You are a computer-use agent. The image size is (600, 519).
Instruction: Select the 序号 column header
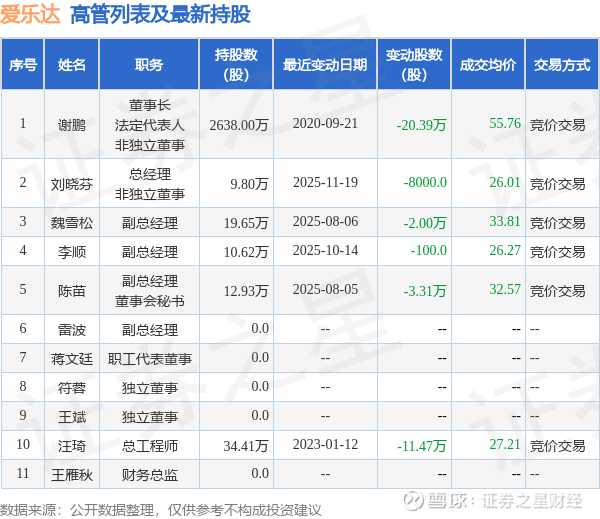click(23, 64)
